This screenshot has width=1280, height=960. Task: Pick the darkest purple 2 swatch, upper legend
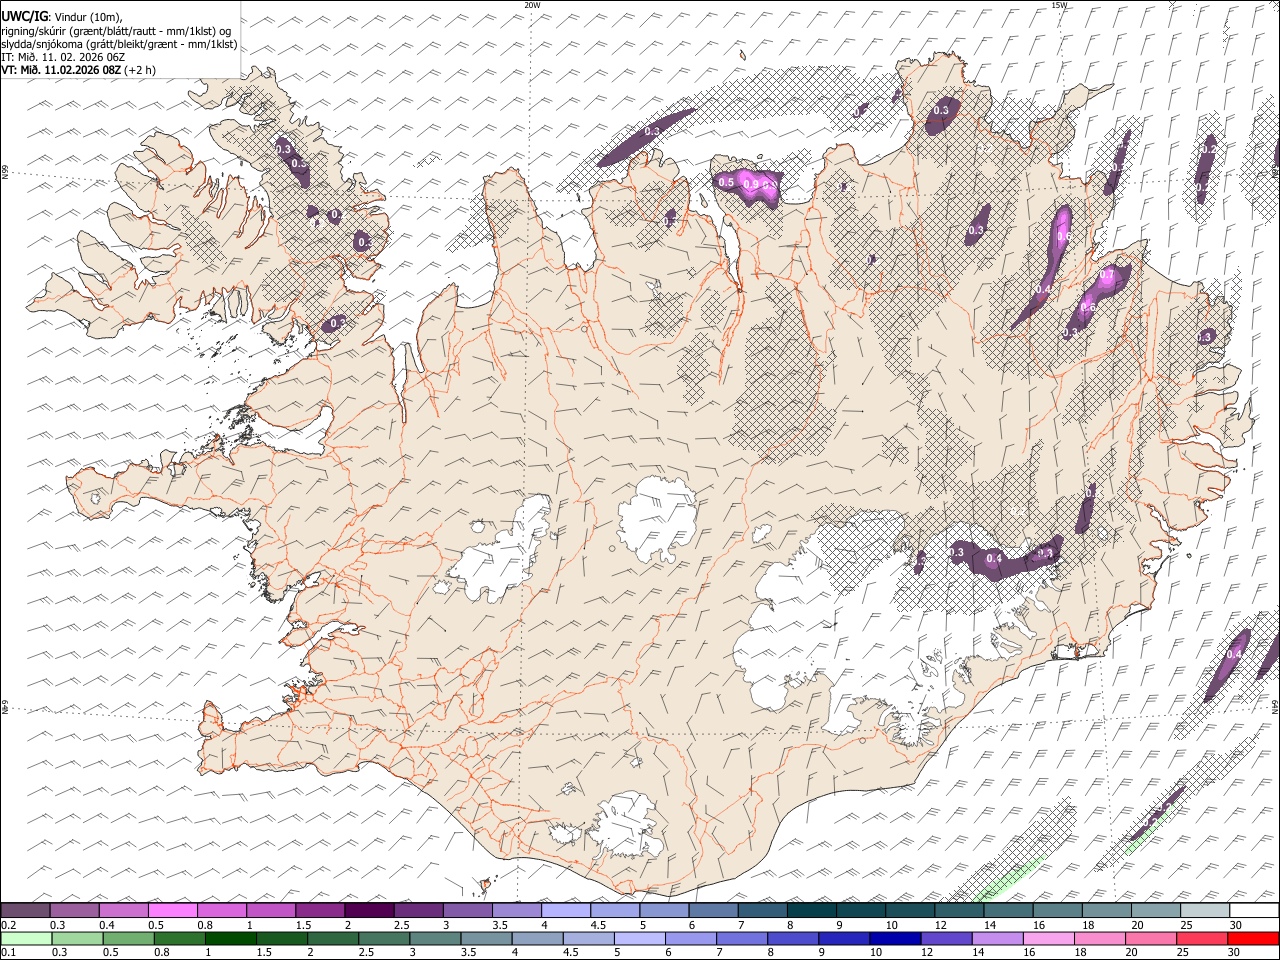(369, 911)
